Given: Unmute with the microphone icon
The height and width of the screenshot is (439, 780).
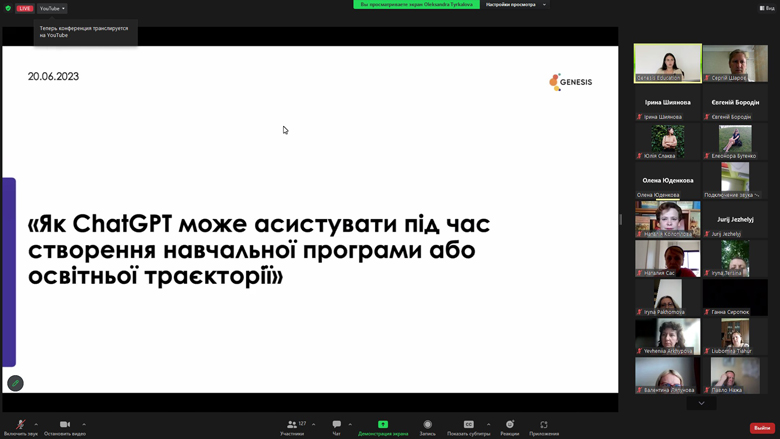Looking at the screenshot, I should [x=20, y=424].
